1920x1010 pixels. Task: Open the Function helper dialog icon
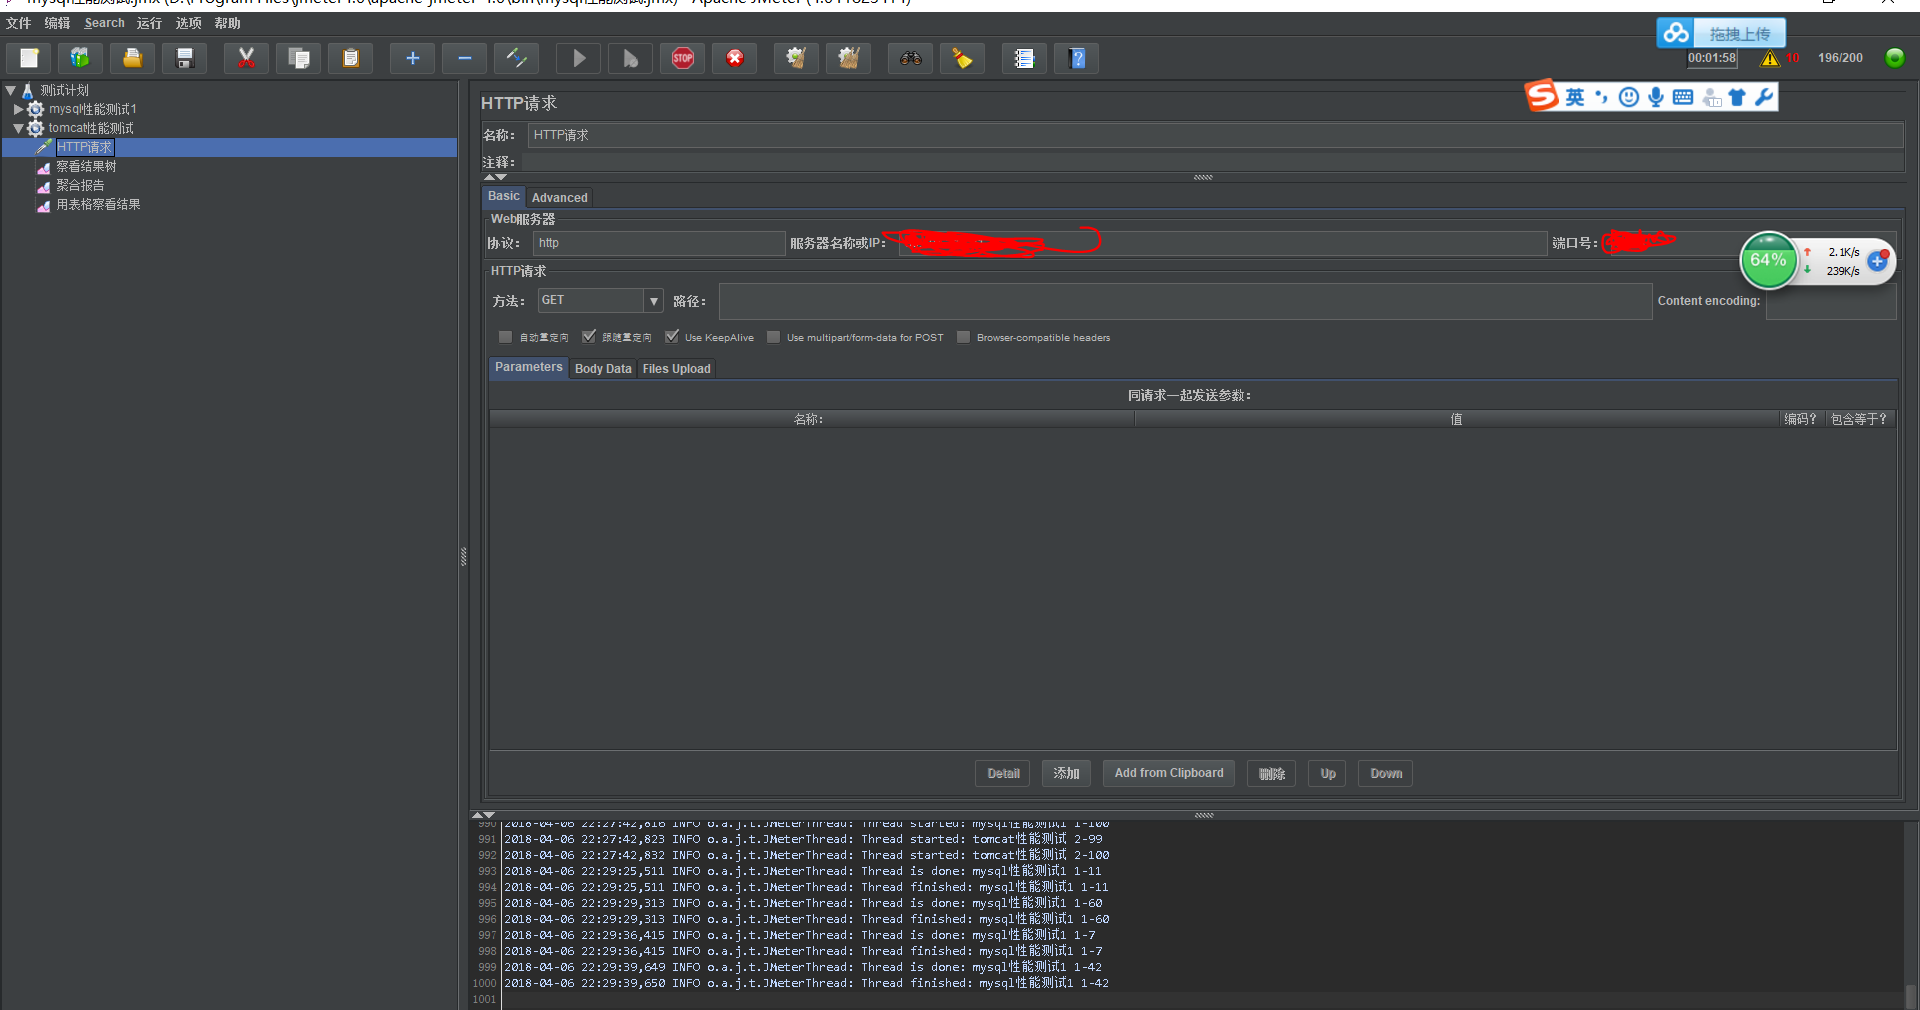(x=1024, y=58)
